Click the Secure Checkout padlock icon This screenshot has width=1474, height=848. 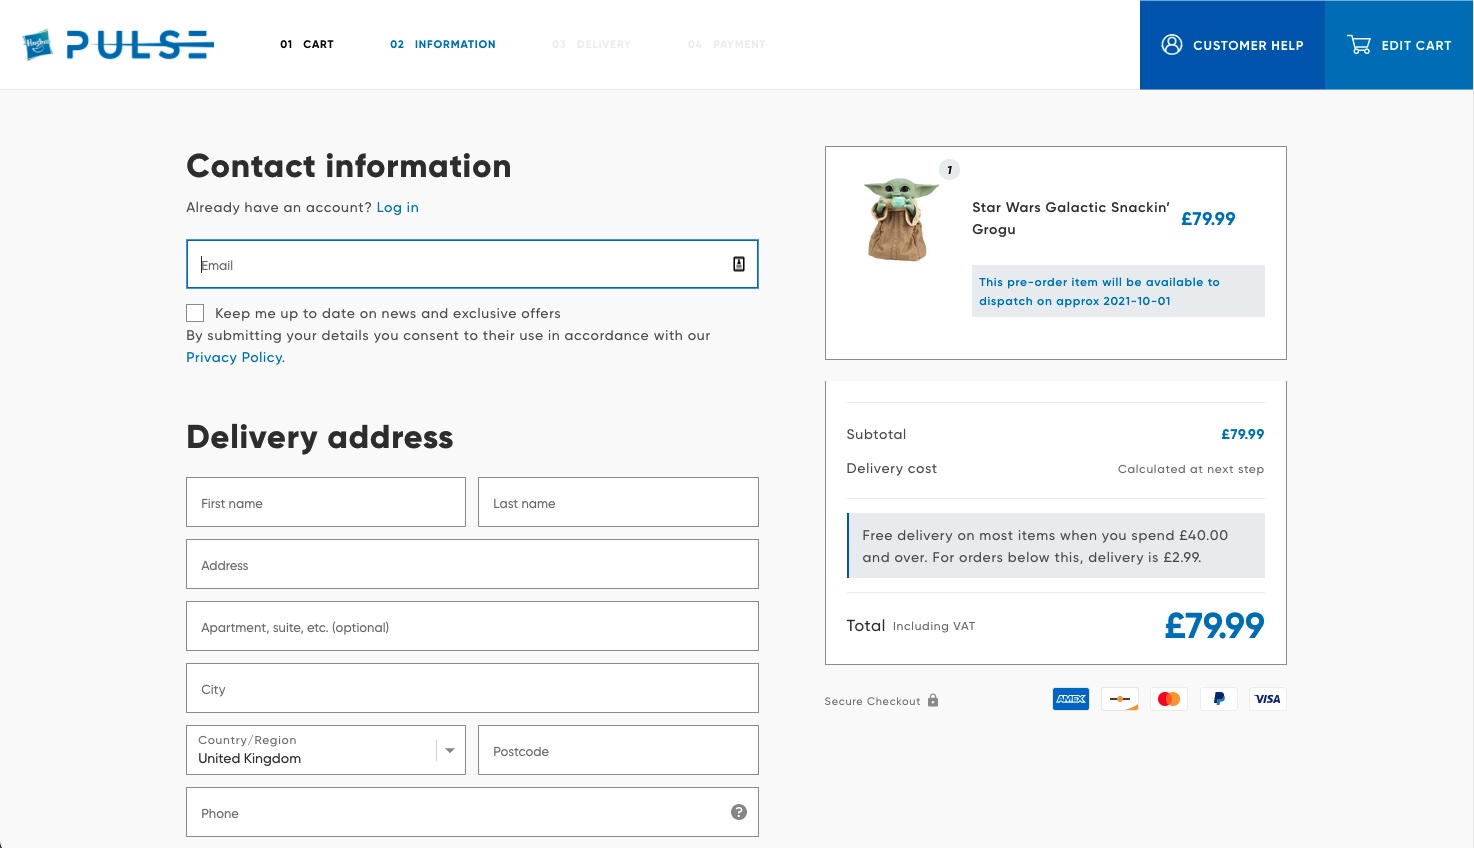tap(933, 700)
